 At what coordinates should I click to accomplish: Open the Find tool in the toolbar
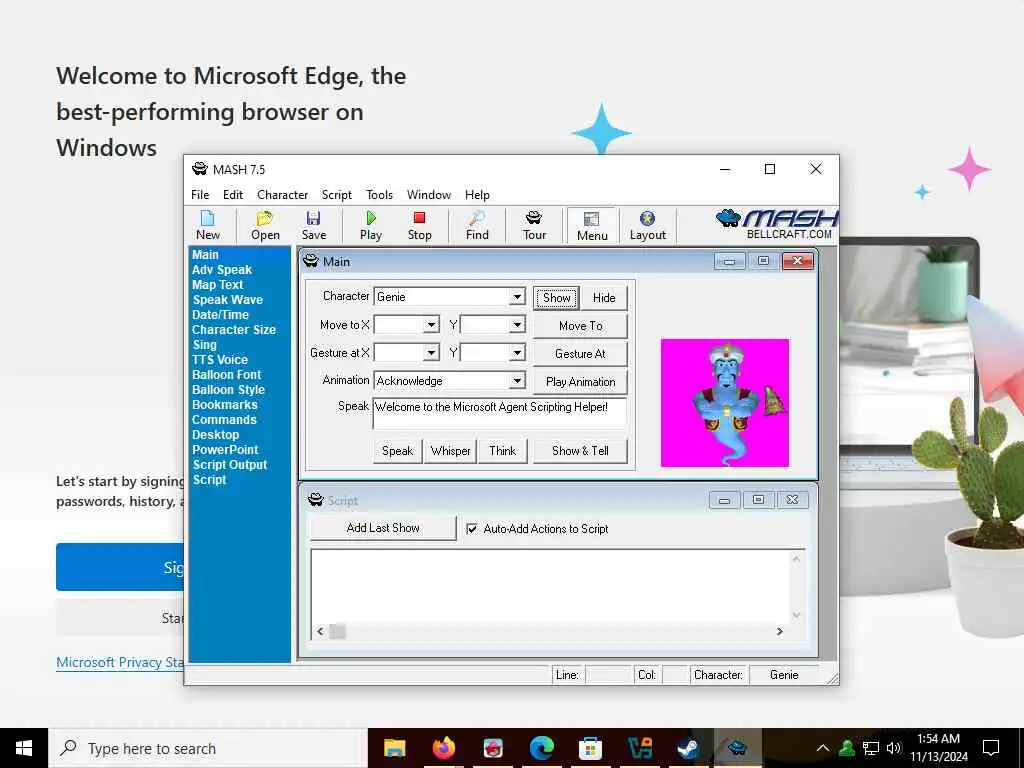(x=477, y=225)
